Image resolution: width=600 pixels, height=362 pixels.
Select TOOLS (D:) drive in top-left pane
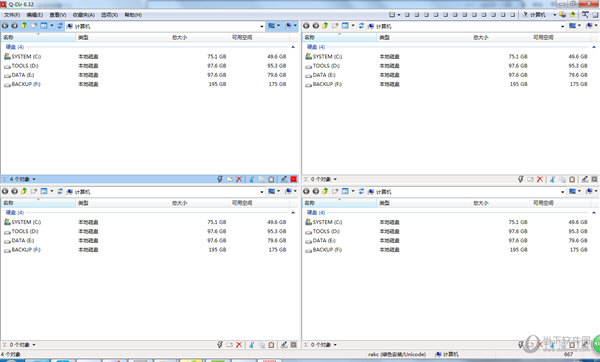pos(21,66)
